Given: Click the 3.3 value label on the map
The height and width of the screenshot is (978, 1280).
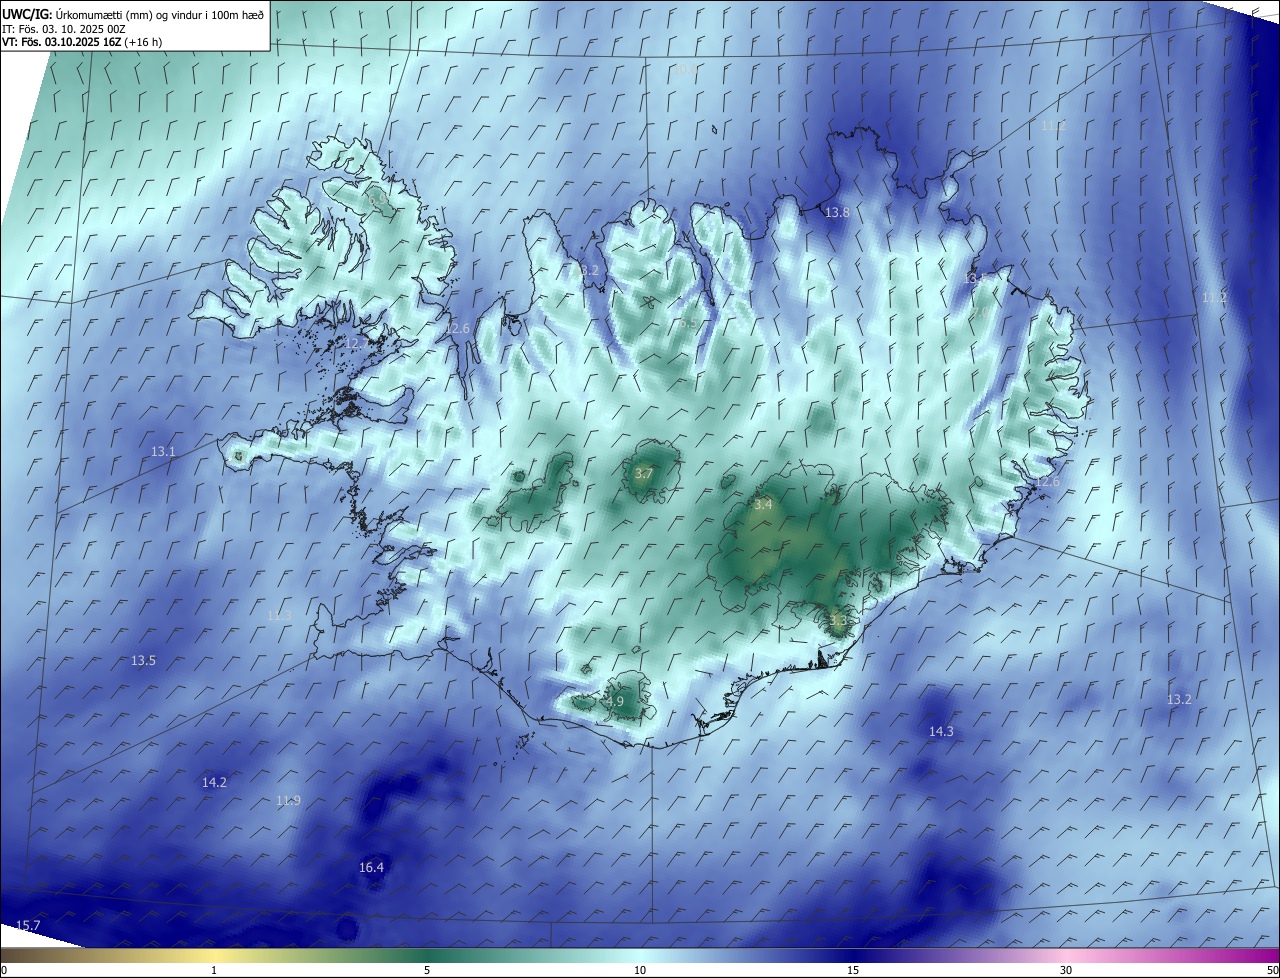Looking at the screenshot, I should [x=838, y=620].
